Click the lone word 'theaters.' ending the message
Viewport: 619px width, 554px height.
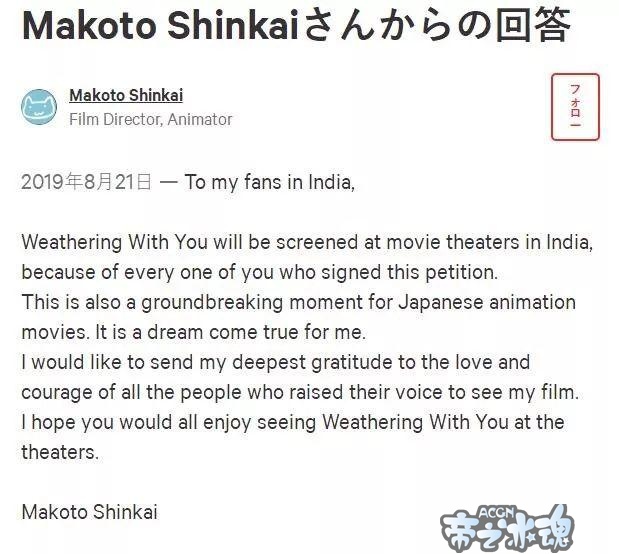(x=60, y=452)
